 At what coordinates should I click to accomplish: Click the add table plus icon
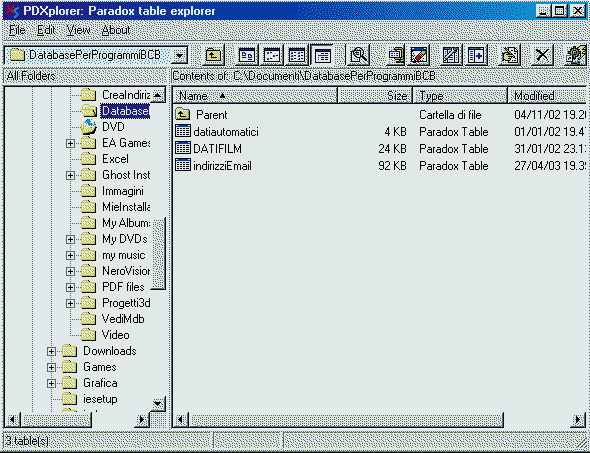click(x=476, y=56)
